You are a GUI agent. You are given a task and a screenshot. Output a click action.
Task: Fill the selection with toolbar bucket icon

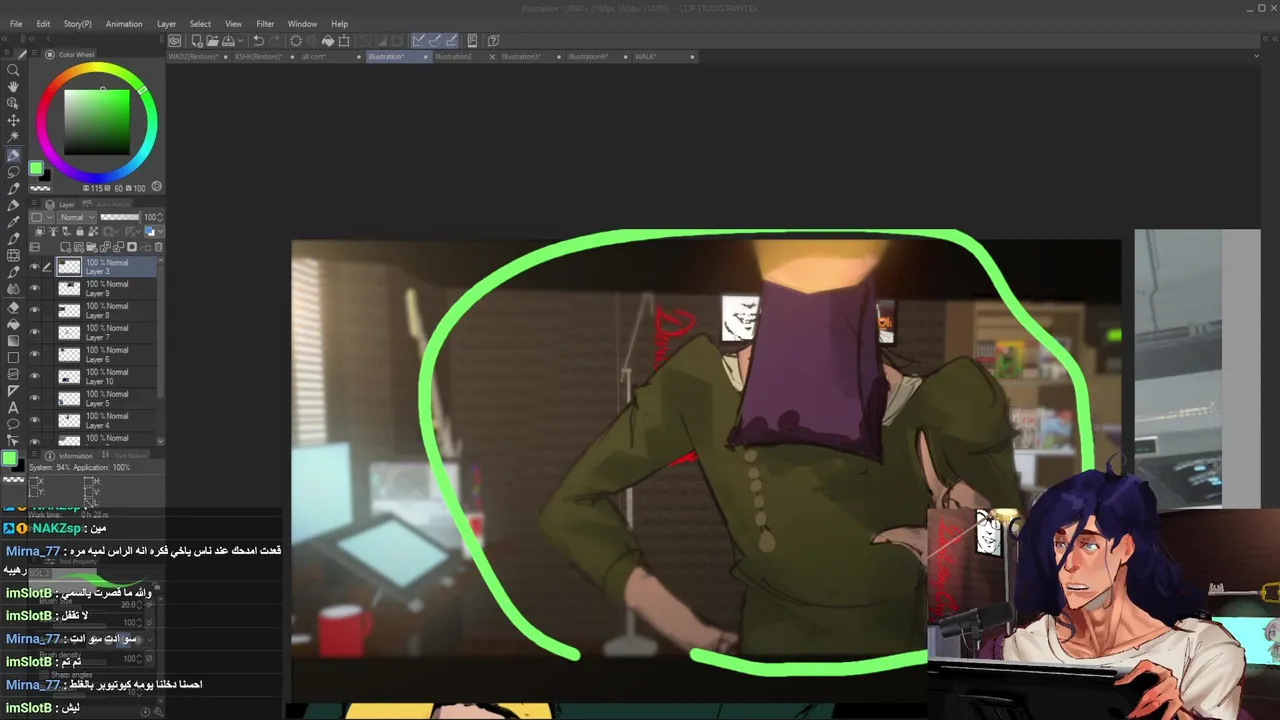click(328, 41)
